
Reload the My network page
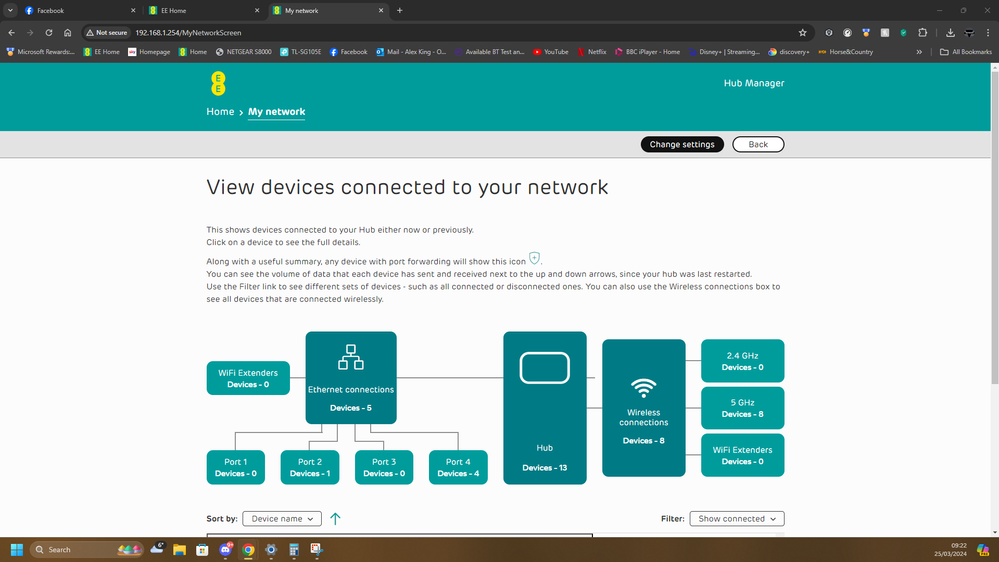(x=48, y=32)
